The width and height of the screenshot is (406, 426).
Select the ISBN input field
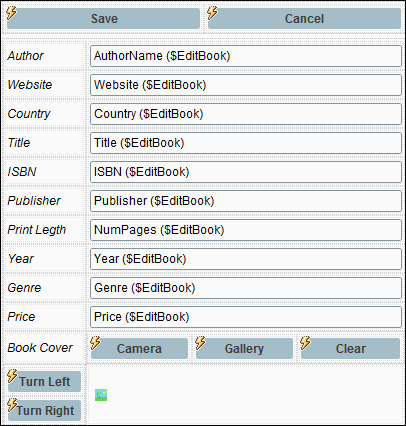[x=246, y=172]
